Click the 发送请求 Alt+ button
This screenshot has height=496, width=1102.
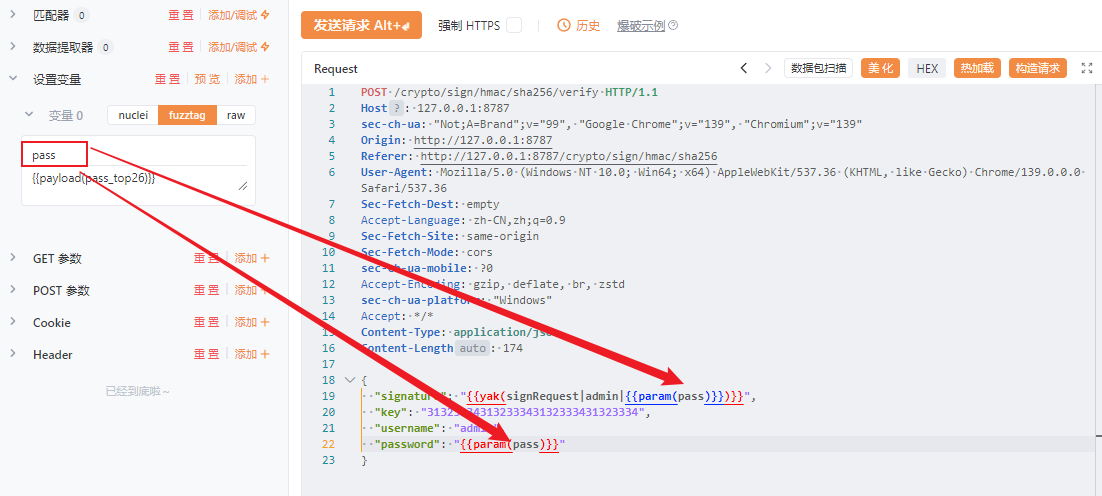[361, 25]
